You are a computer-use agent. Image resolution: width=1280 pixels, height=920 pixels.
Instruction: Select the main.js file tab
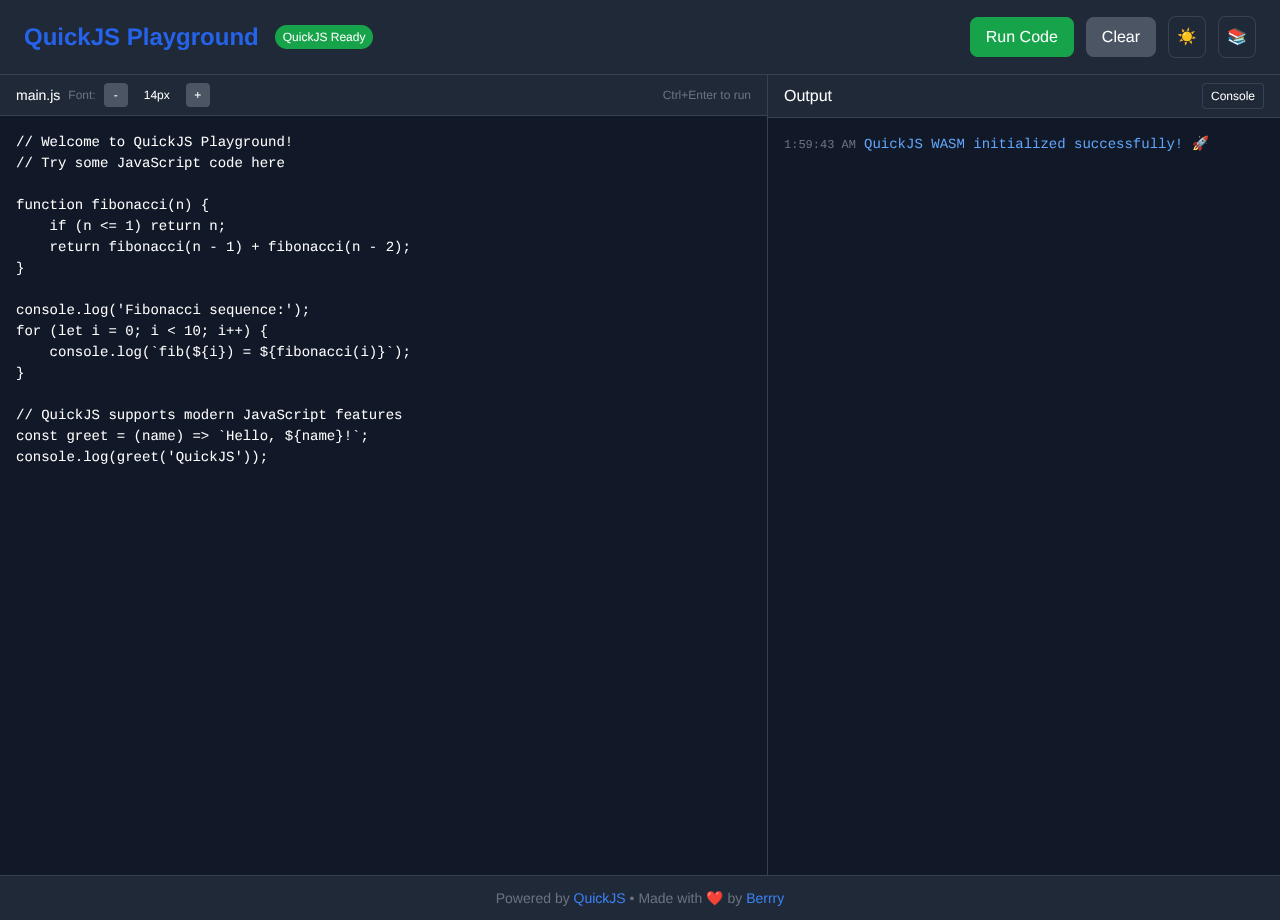[37, 95]
